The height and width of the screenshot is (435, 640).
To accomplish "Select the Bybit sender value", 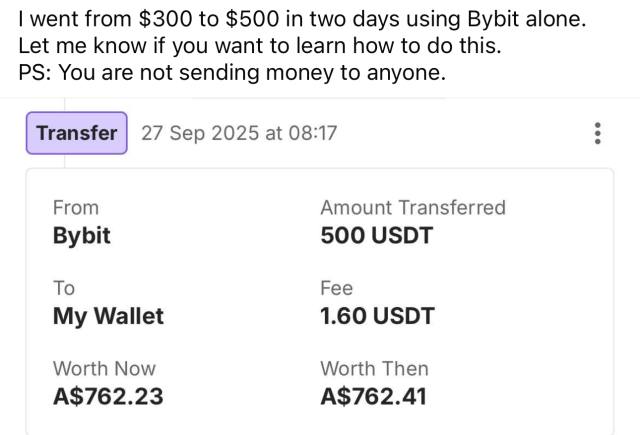I will 81,236.
